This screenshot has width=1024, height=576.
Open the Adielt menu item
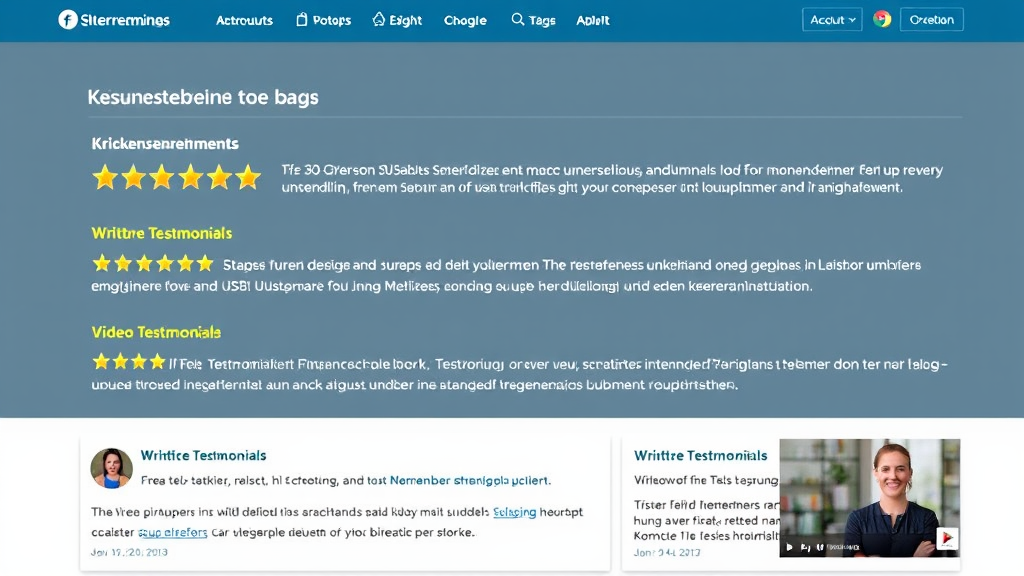pos(592,20)
